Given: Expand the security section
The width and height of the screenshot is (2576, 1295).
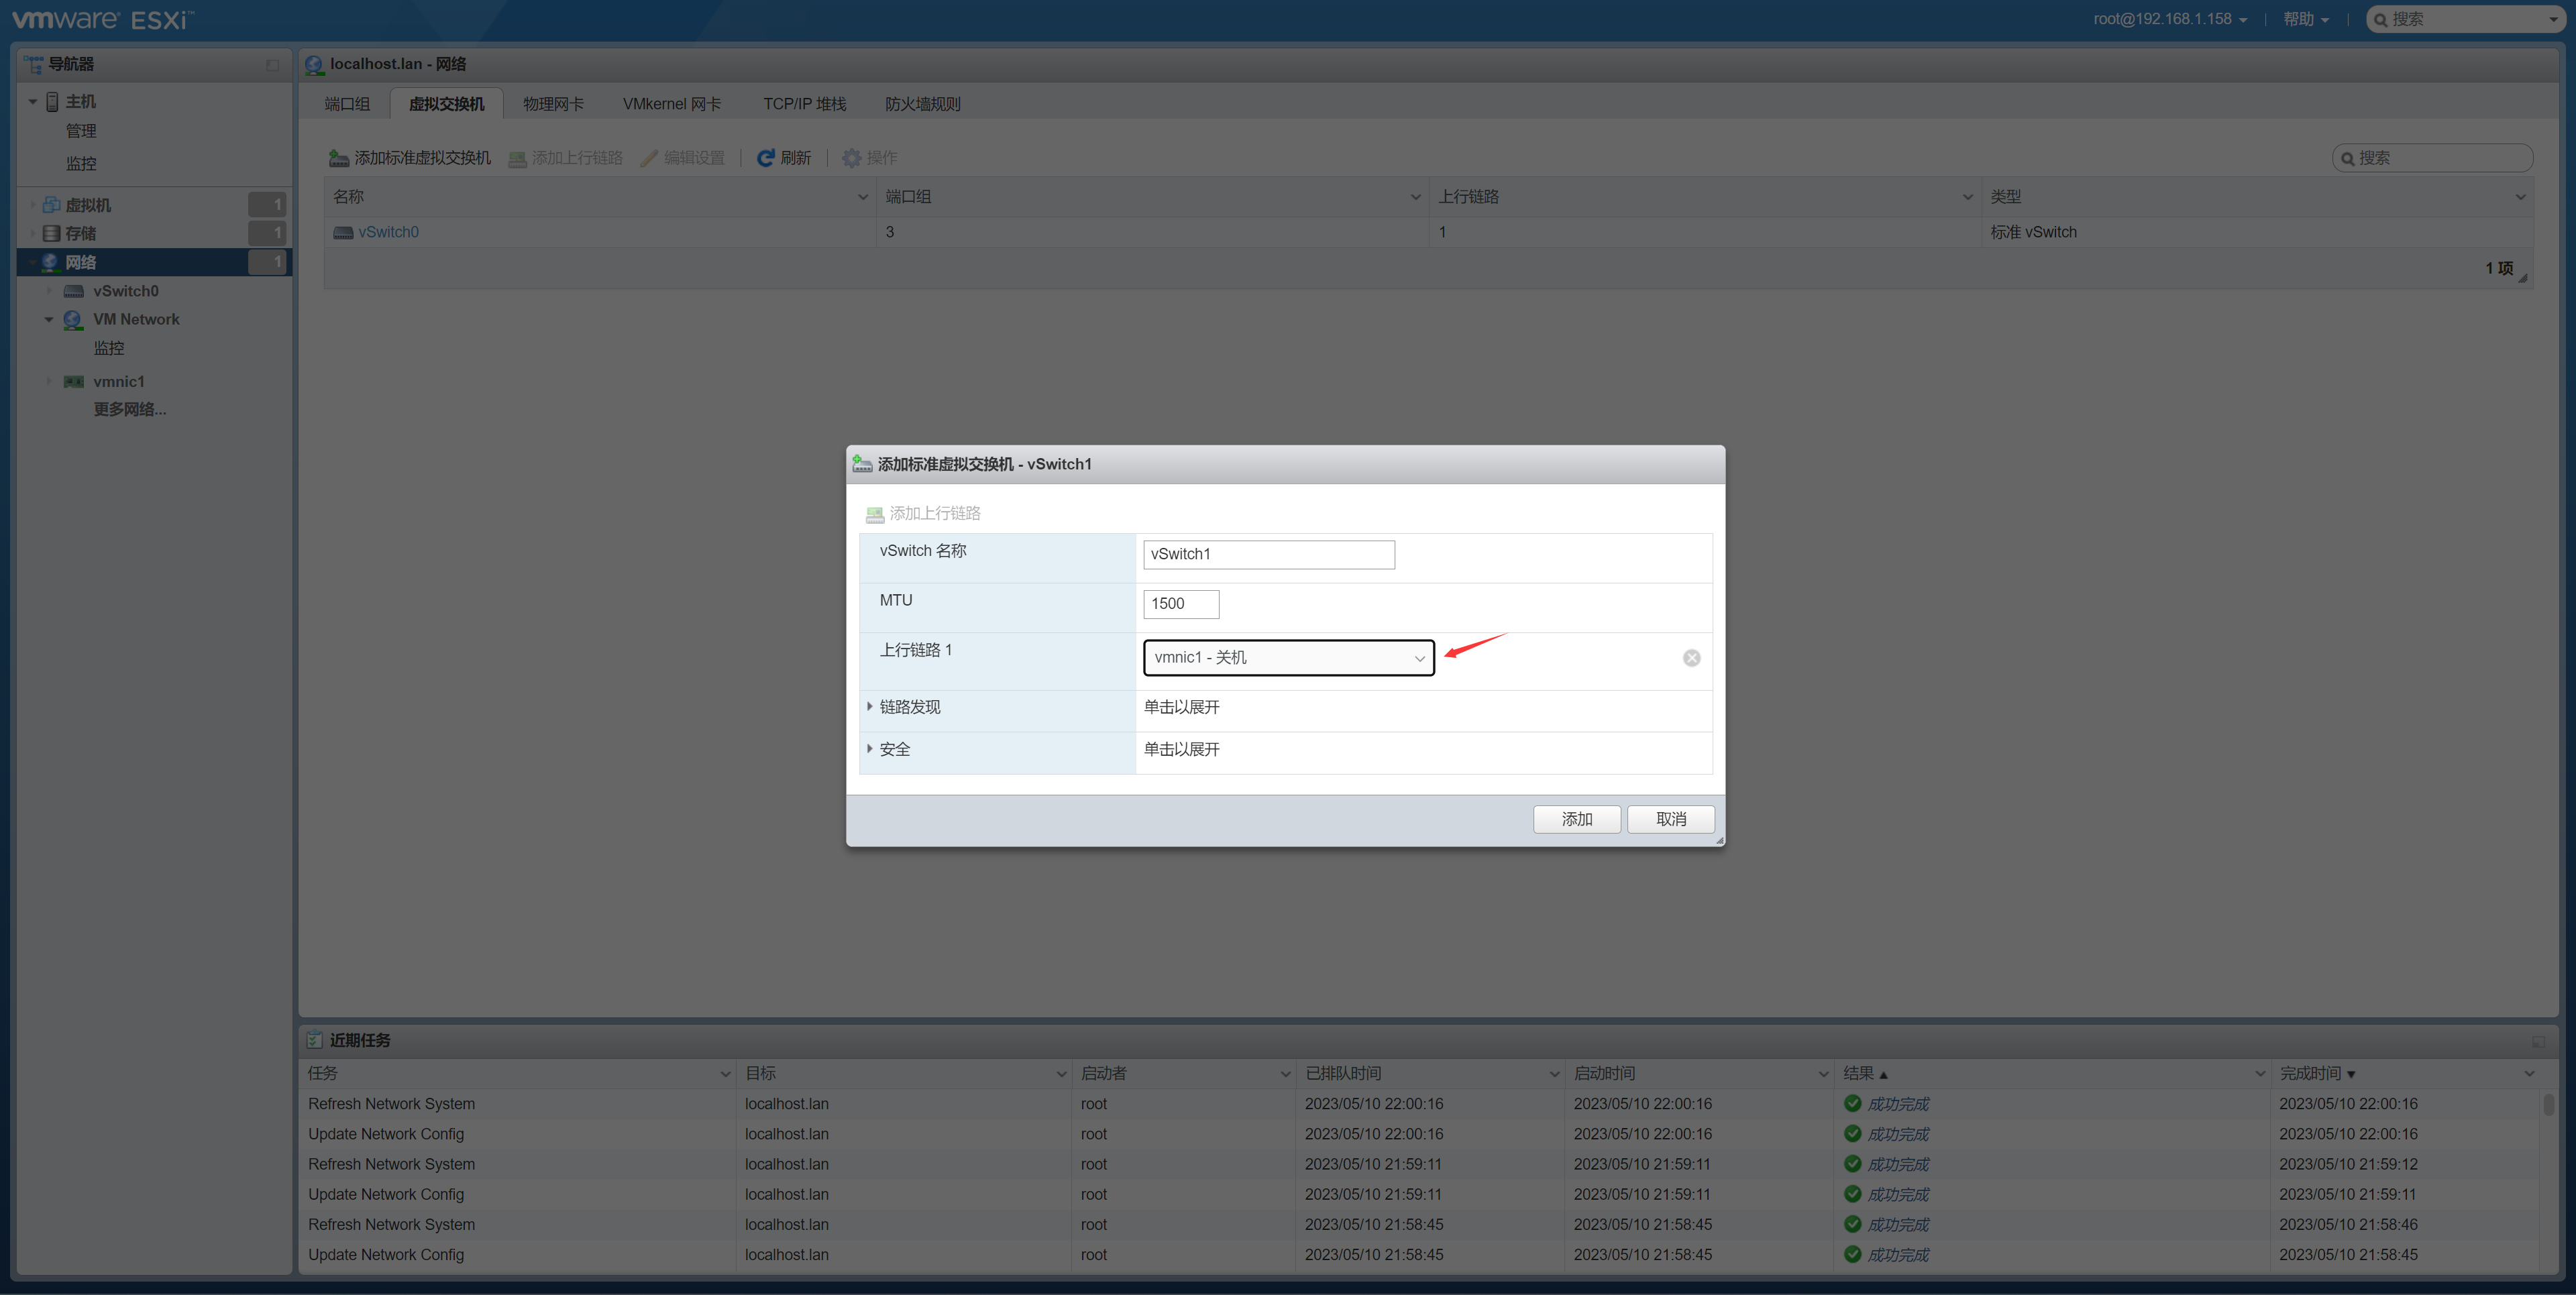Looking at the screenshot, I should tap(869, 749).
